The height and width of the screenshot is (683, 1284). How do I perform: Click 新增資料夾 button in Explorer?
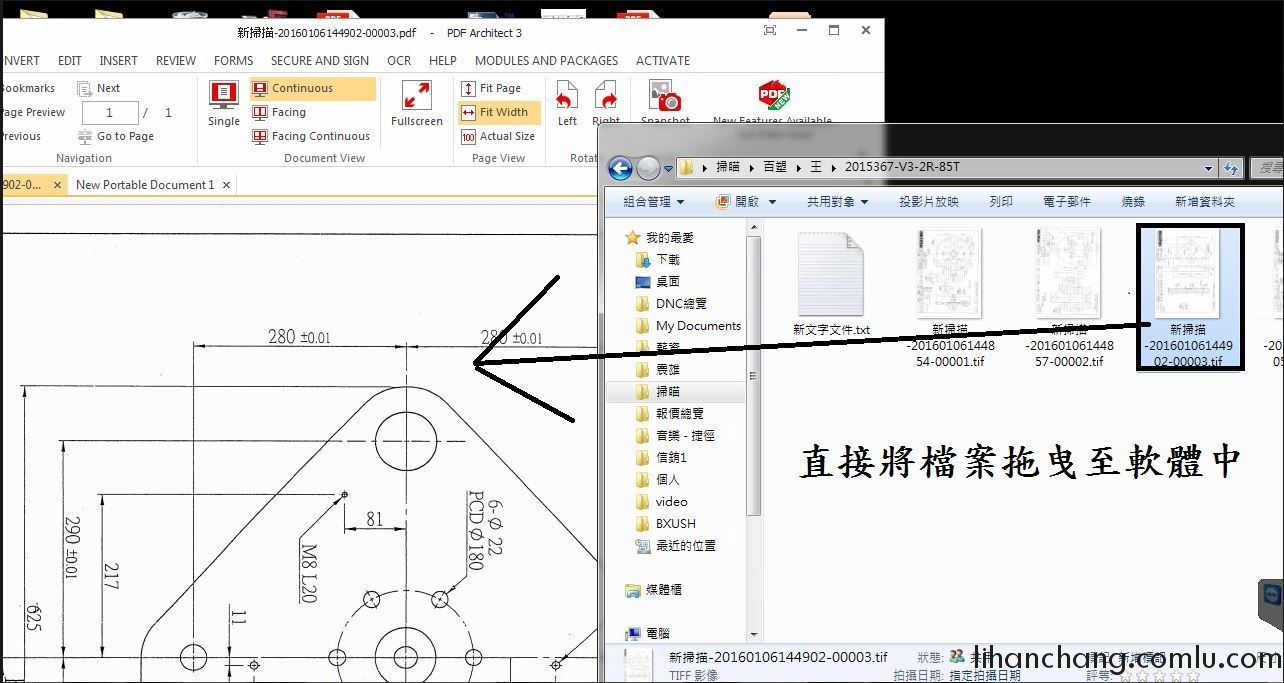tap(1204, 201)
